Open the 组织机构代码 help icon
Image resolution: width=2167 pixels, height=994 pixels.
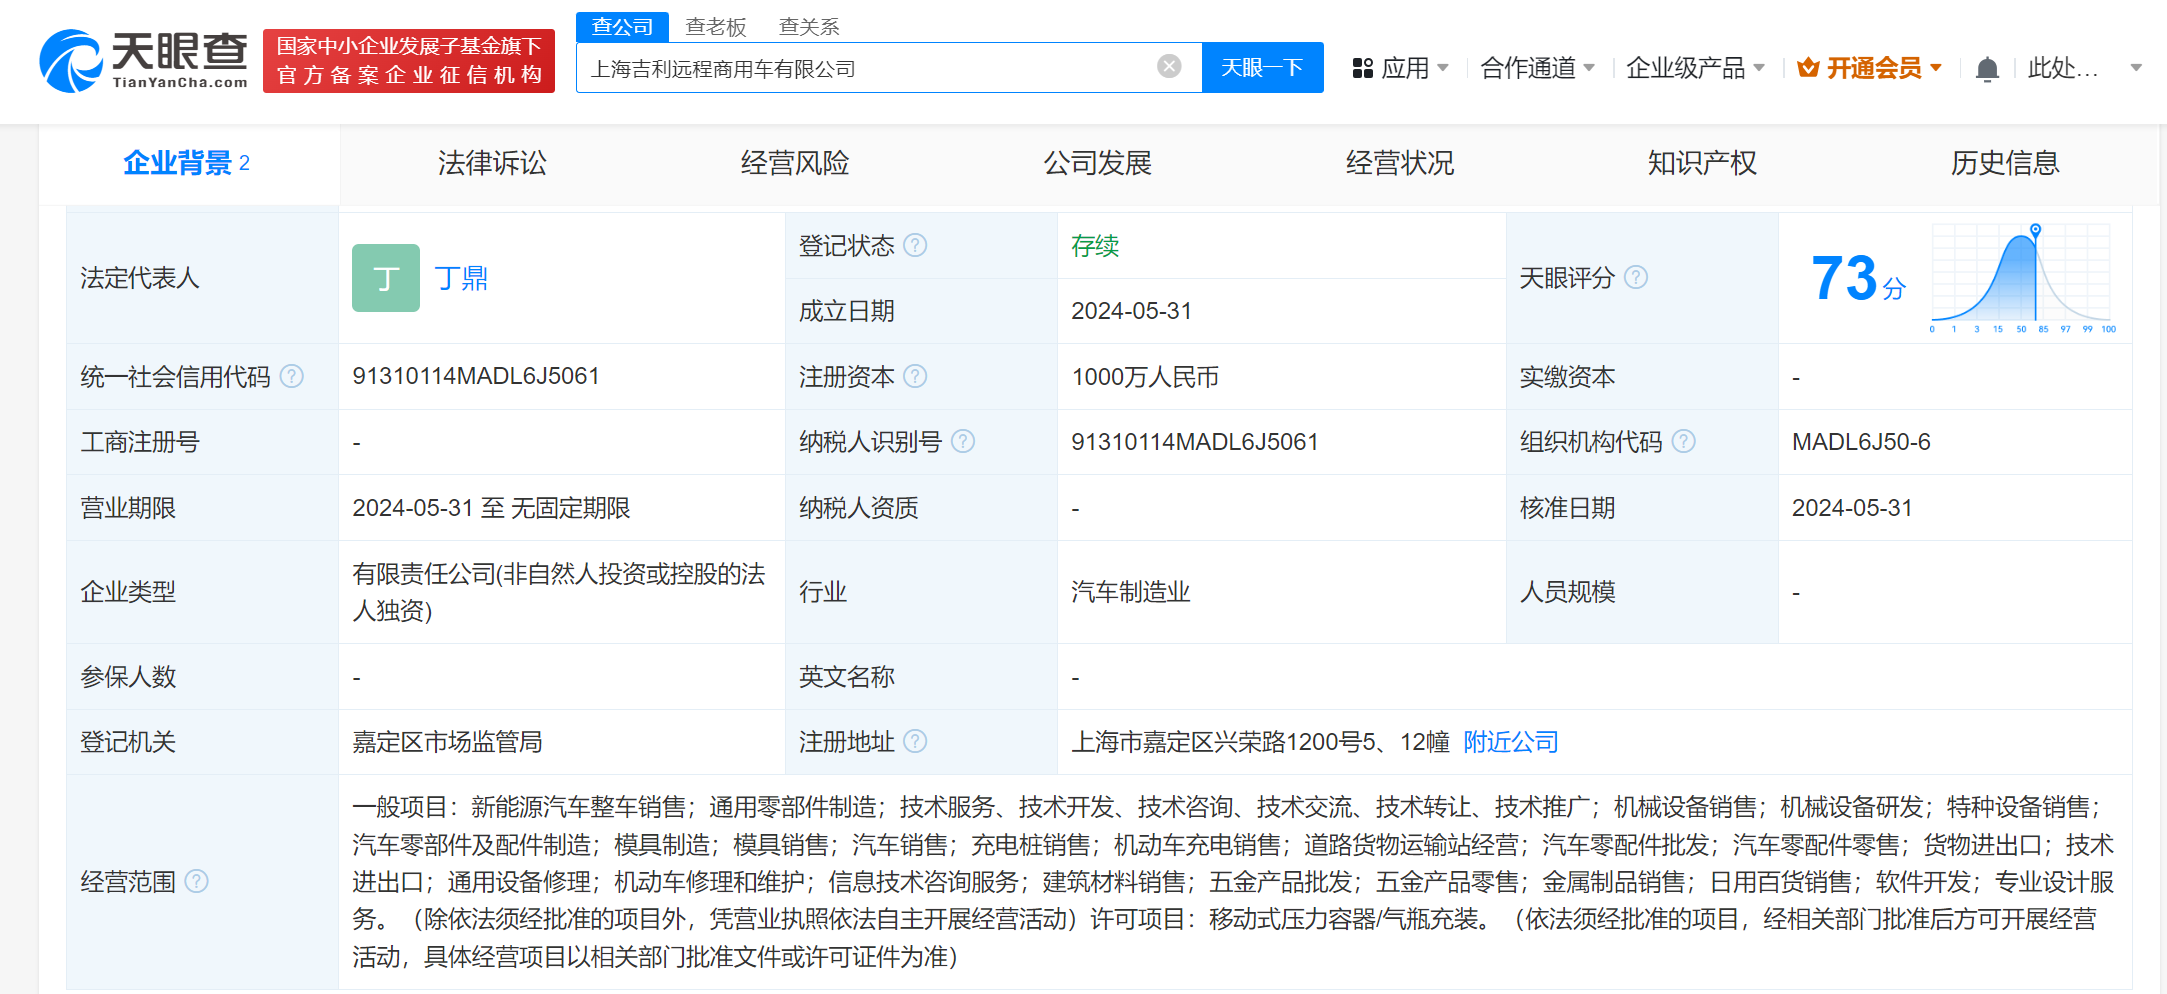tap(1684, 440)
